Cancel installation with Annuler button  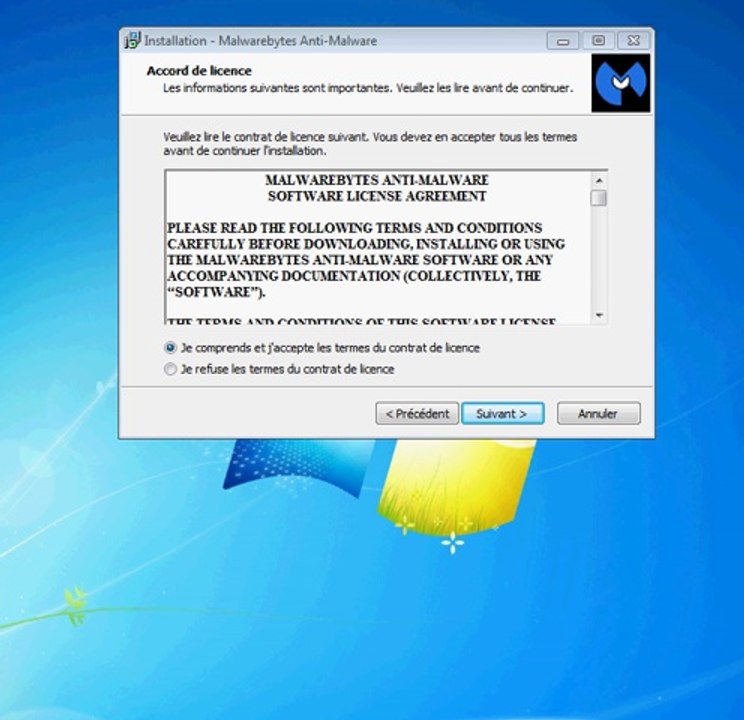[598, 413]
